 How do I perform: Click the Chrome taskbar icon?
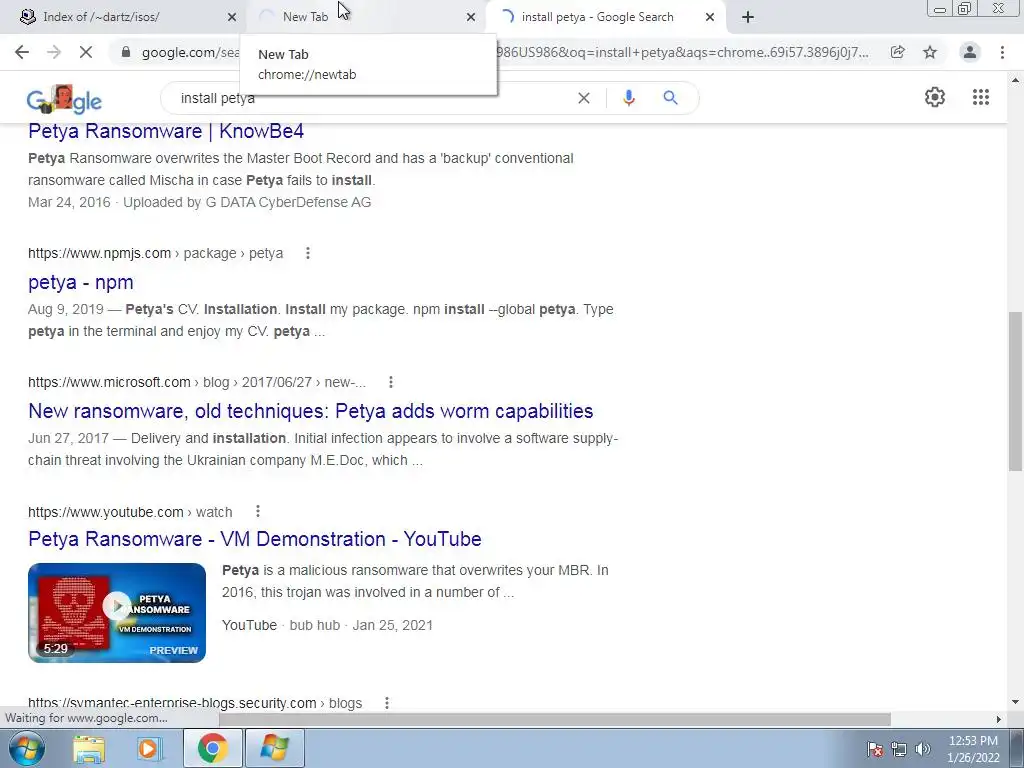[212, 748]
